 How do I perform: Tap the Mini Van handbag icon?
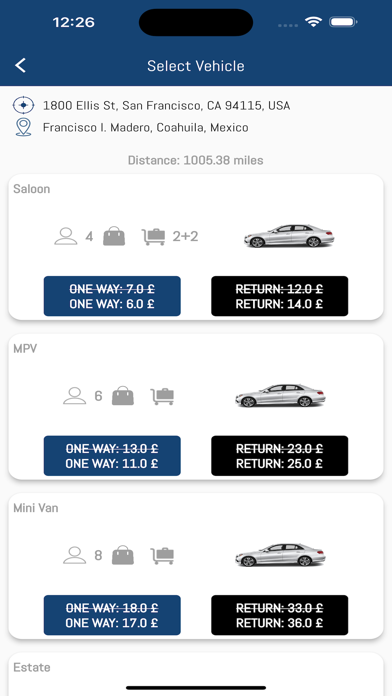point(123,555)
